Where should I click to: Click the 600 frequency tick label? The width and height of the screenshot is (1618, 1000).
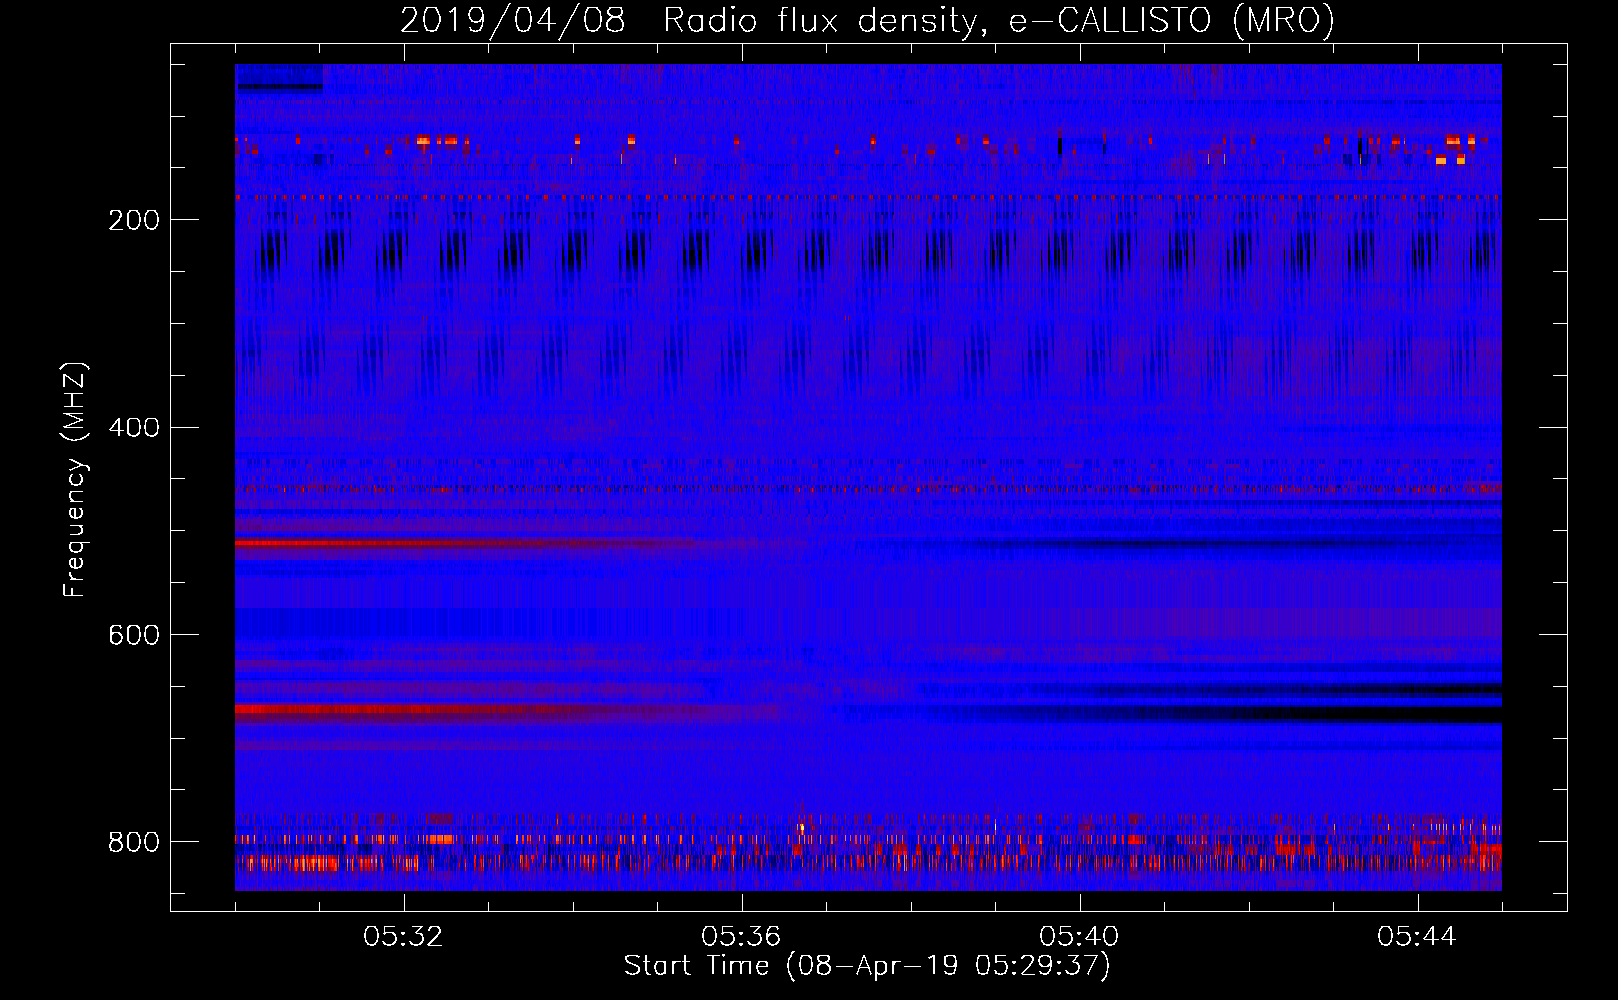pyautogui.click(x=134, y=635)
